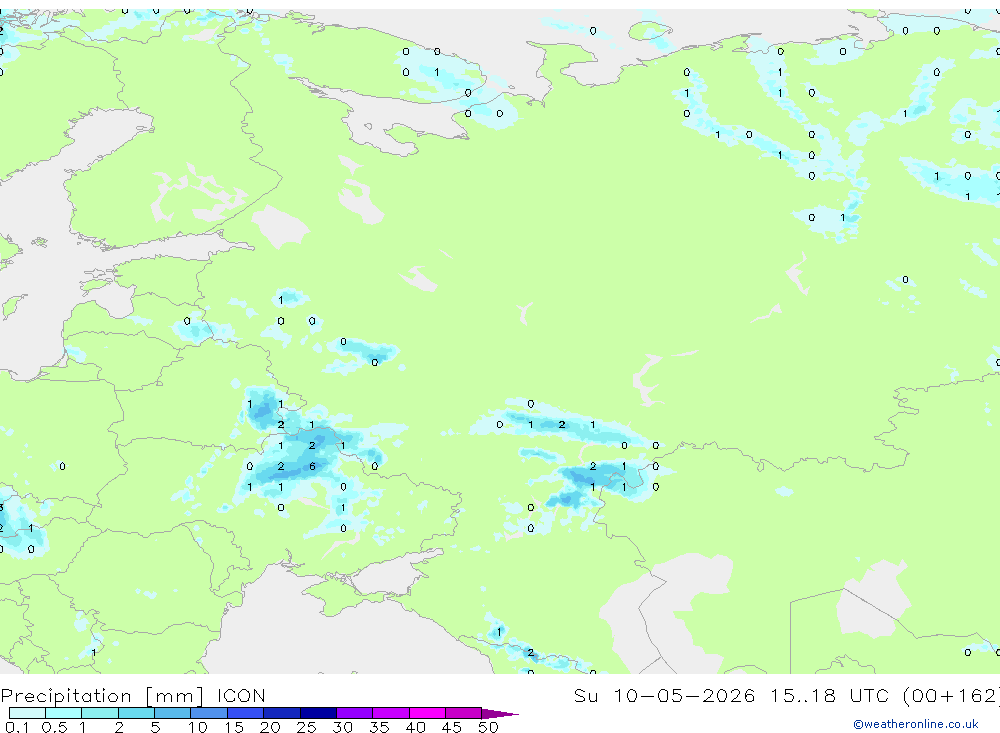Click the legend label '40'
The height and width of the screenshot is (733, 1000).
coord(416,727)
